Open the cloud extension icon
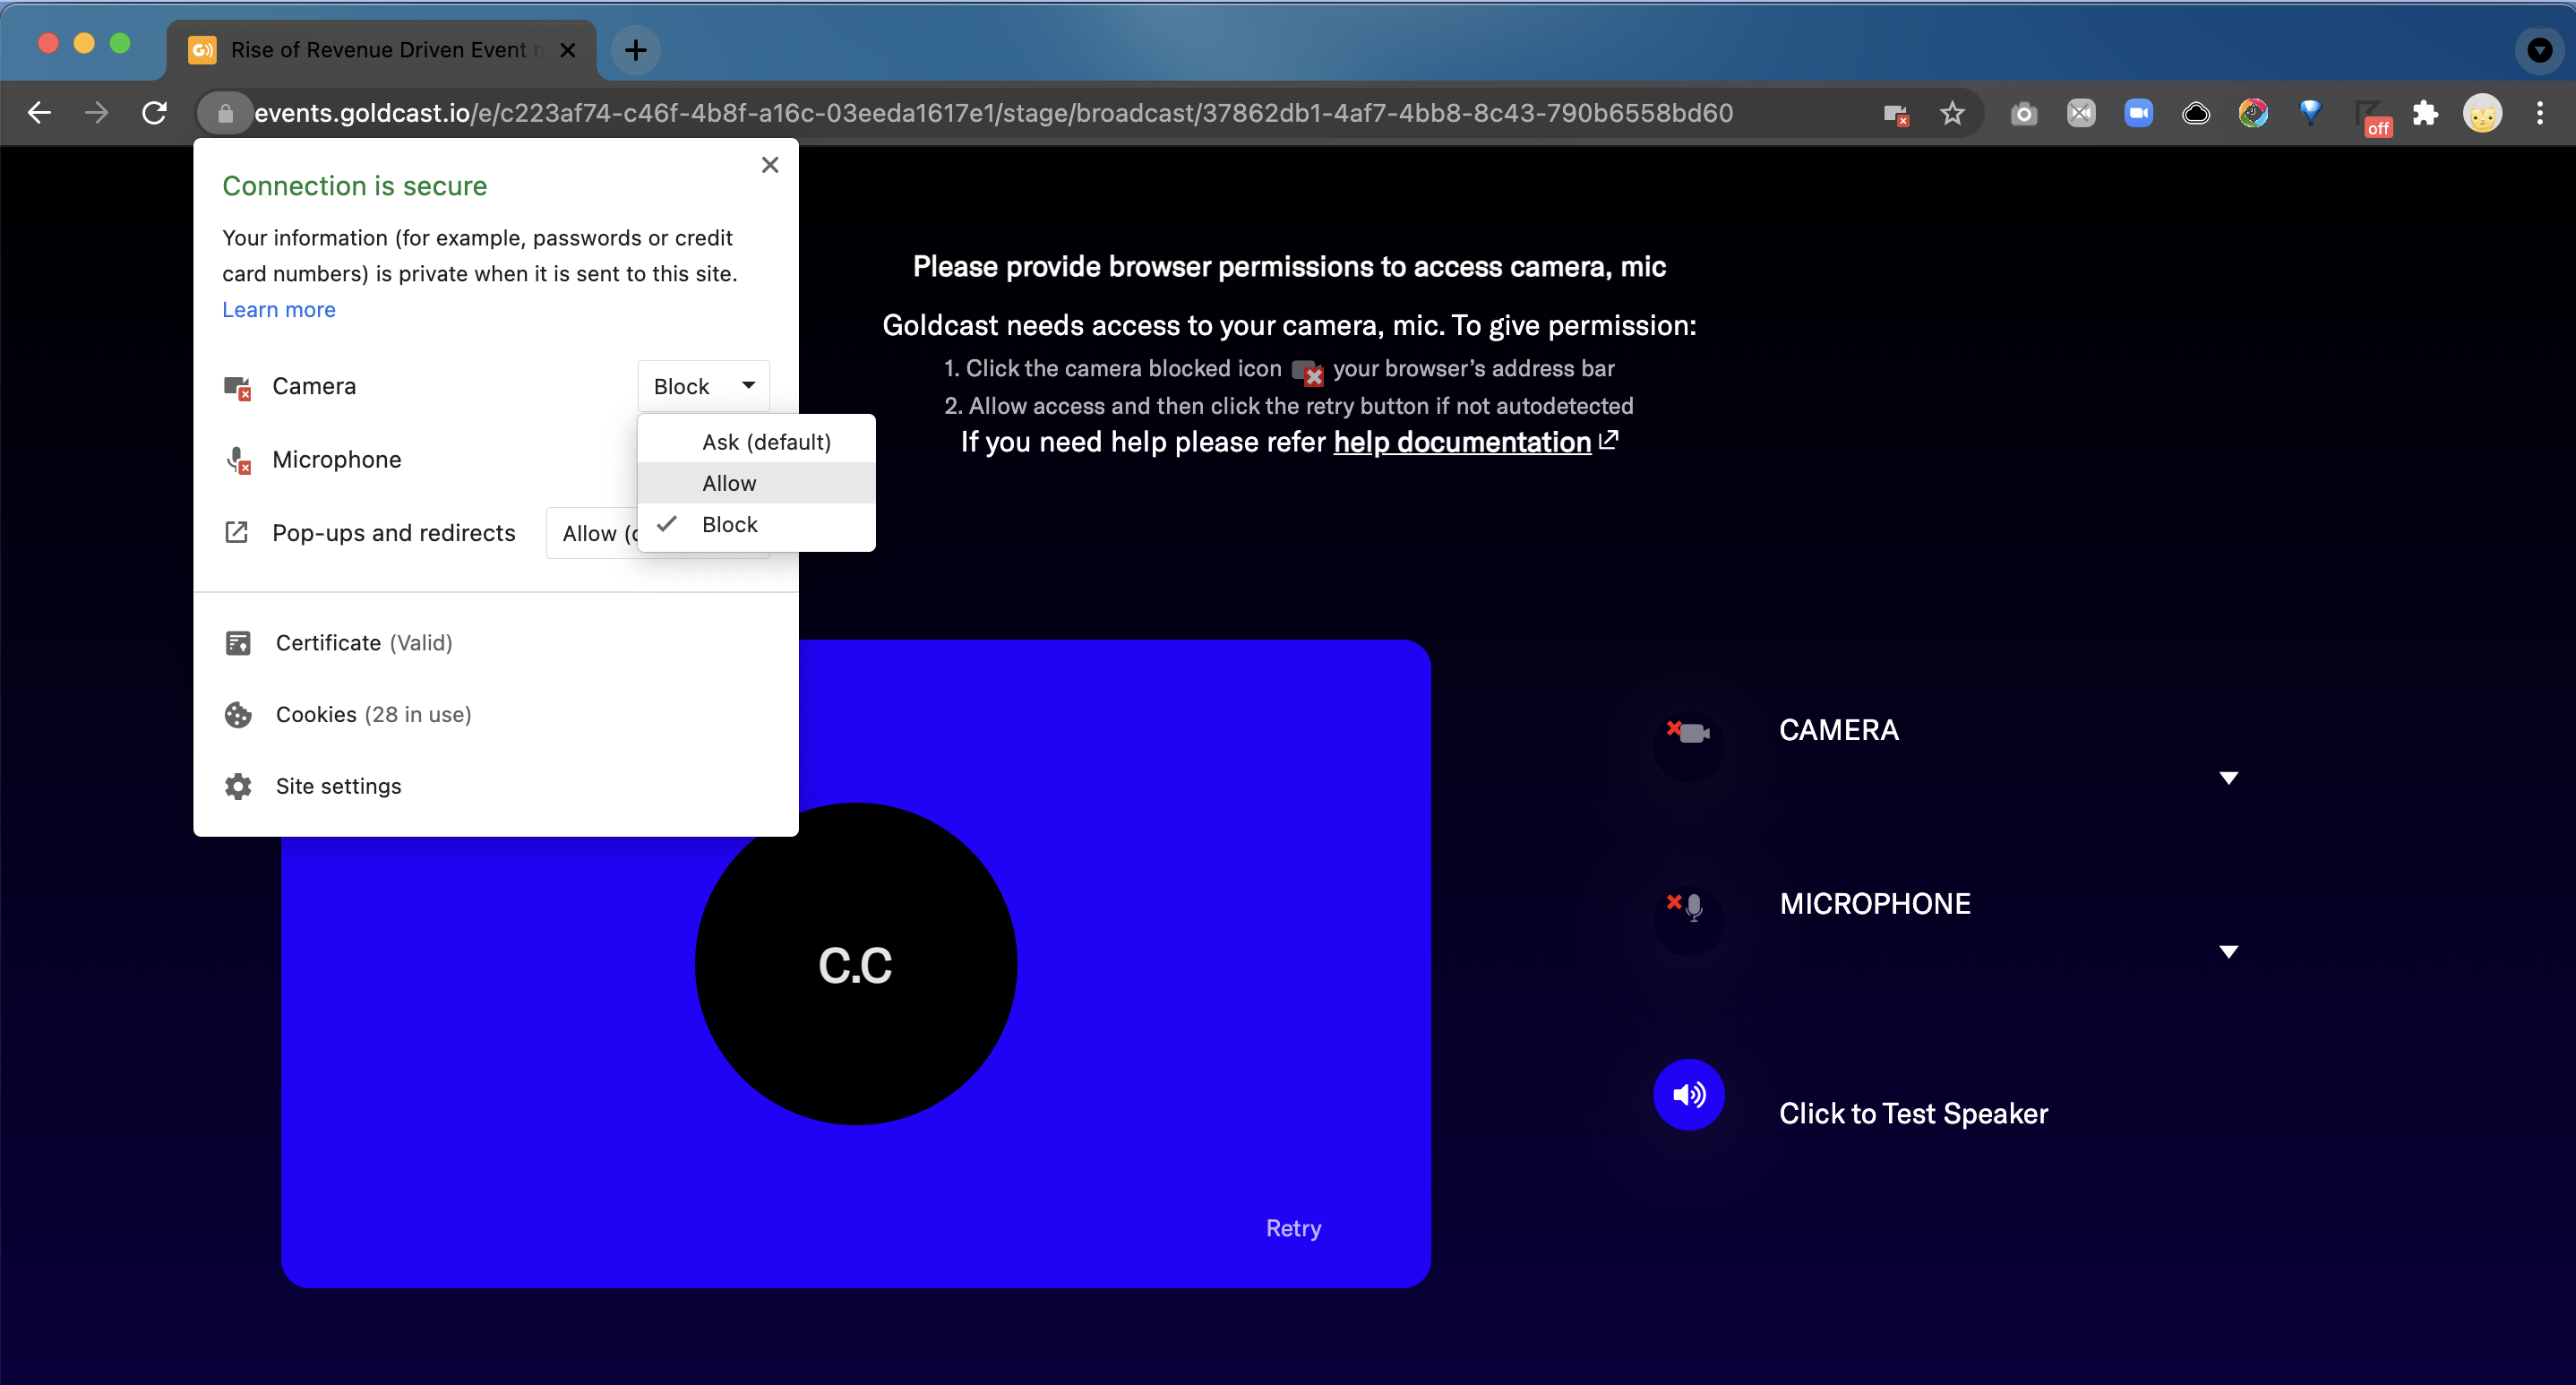This screenshot has width=2576, height=1385. [2196, 113]
